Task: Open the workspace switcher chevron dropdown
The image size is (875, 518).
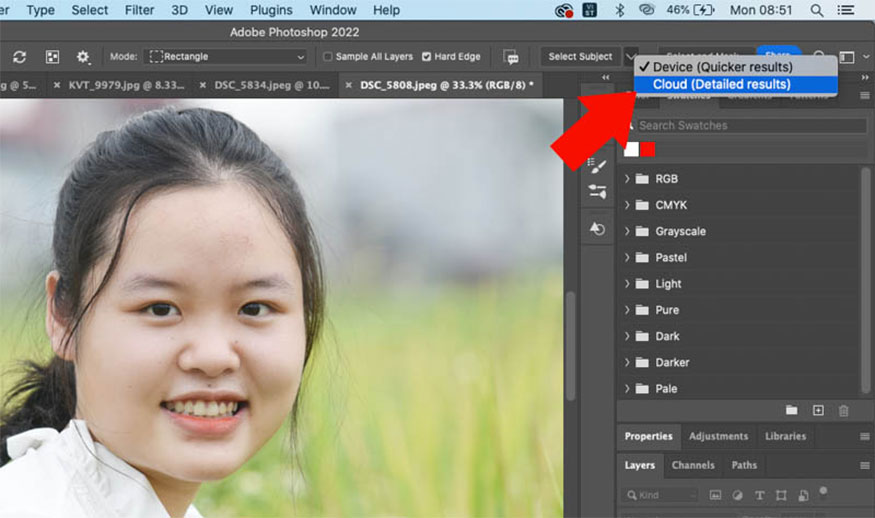Action: click(866, 57)
